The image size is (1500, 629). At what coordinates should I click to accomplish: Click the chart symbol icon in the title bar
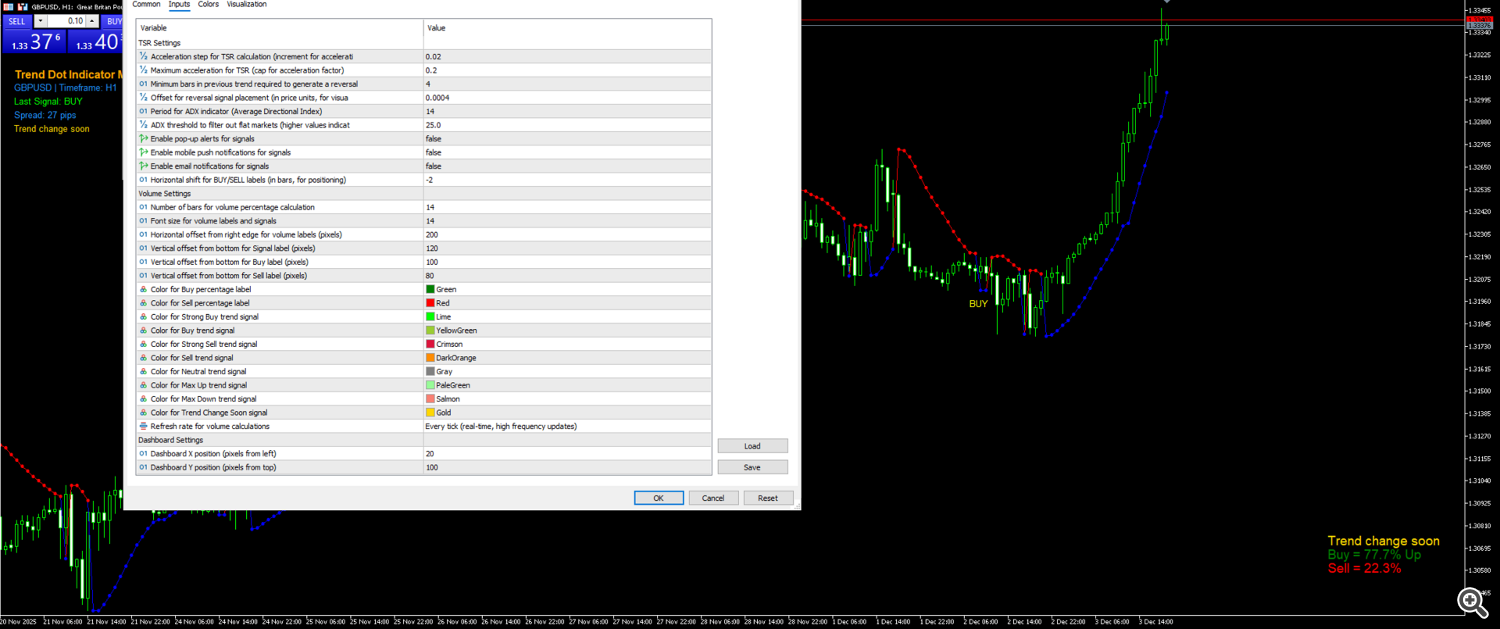pyautogui.click(x=23, y=5)
